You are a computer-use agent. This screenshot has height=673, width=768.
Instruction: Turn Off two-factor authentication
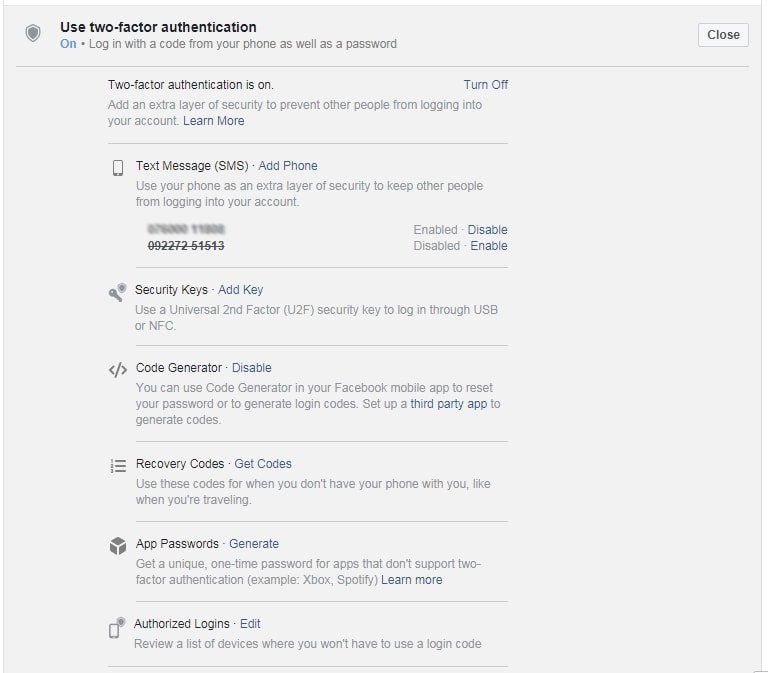click(x=485, y=85)
